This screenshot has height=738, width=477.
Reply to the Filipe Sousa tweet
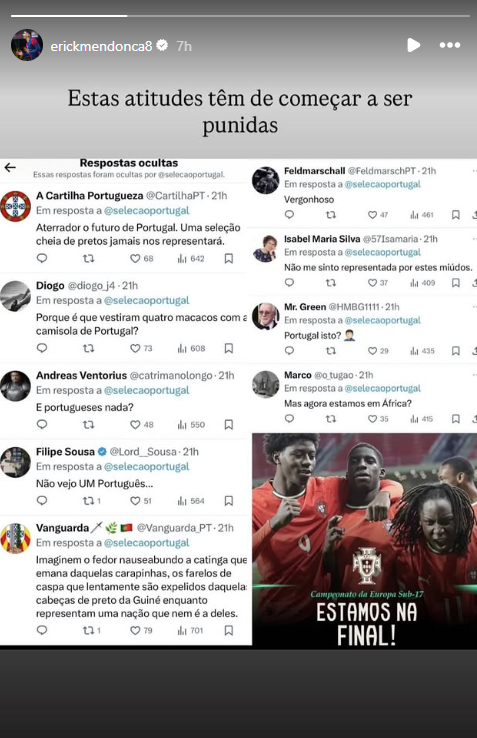click(42, 501)
